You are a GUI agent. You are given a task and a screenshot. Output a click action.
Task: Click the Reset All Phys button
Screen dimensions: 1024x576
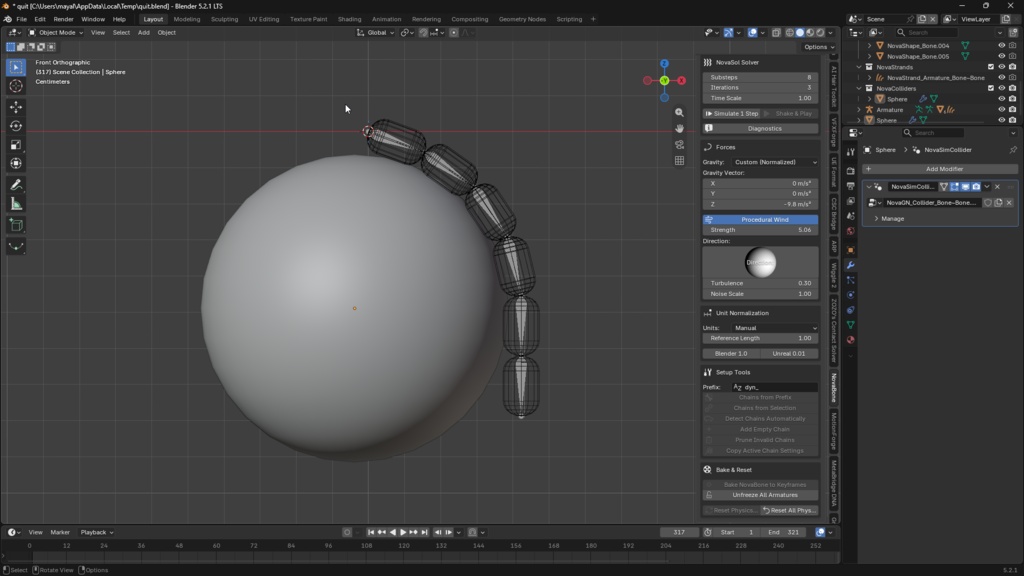tap(790, 511)
